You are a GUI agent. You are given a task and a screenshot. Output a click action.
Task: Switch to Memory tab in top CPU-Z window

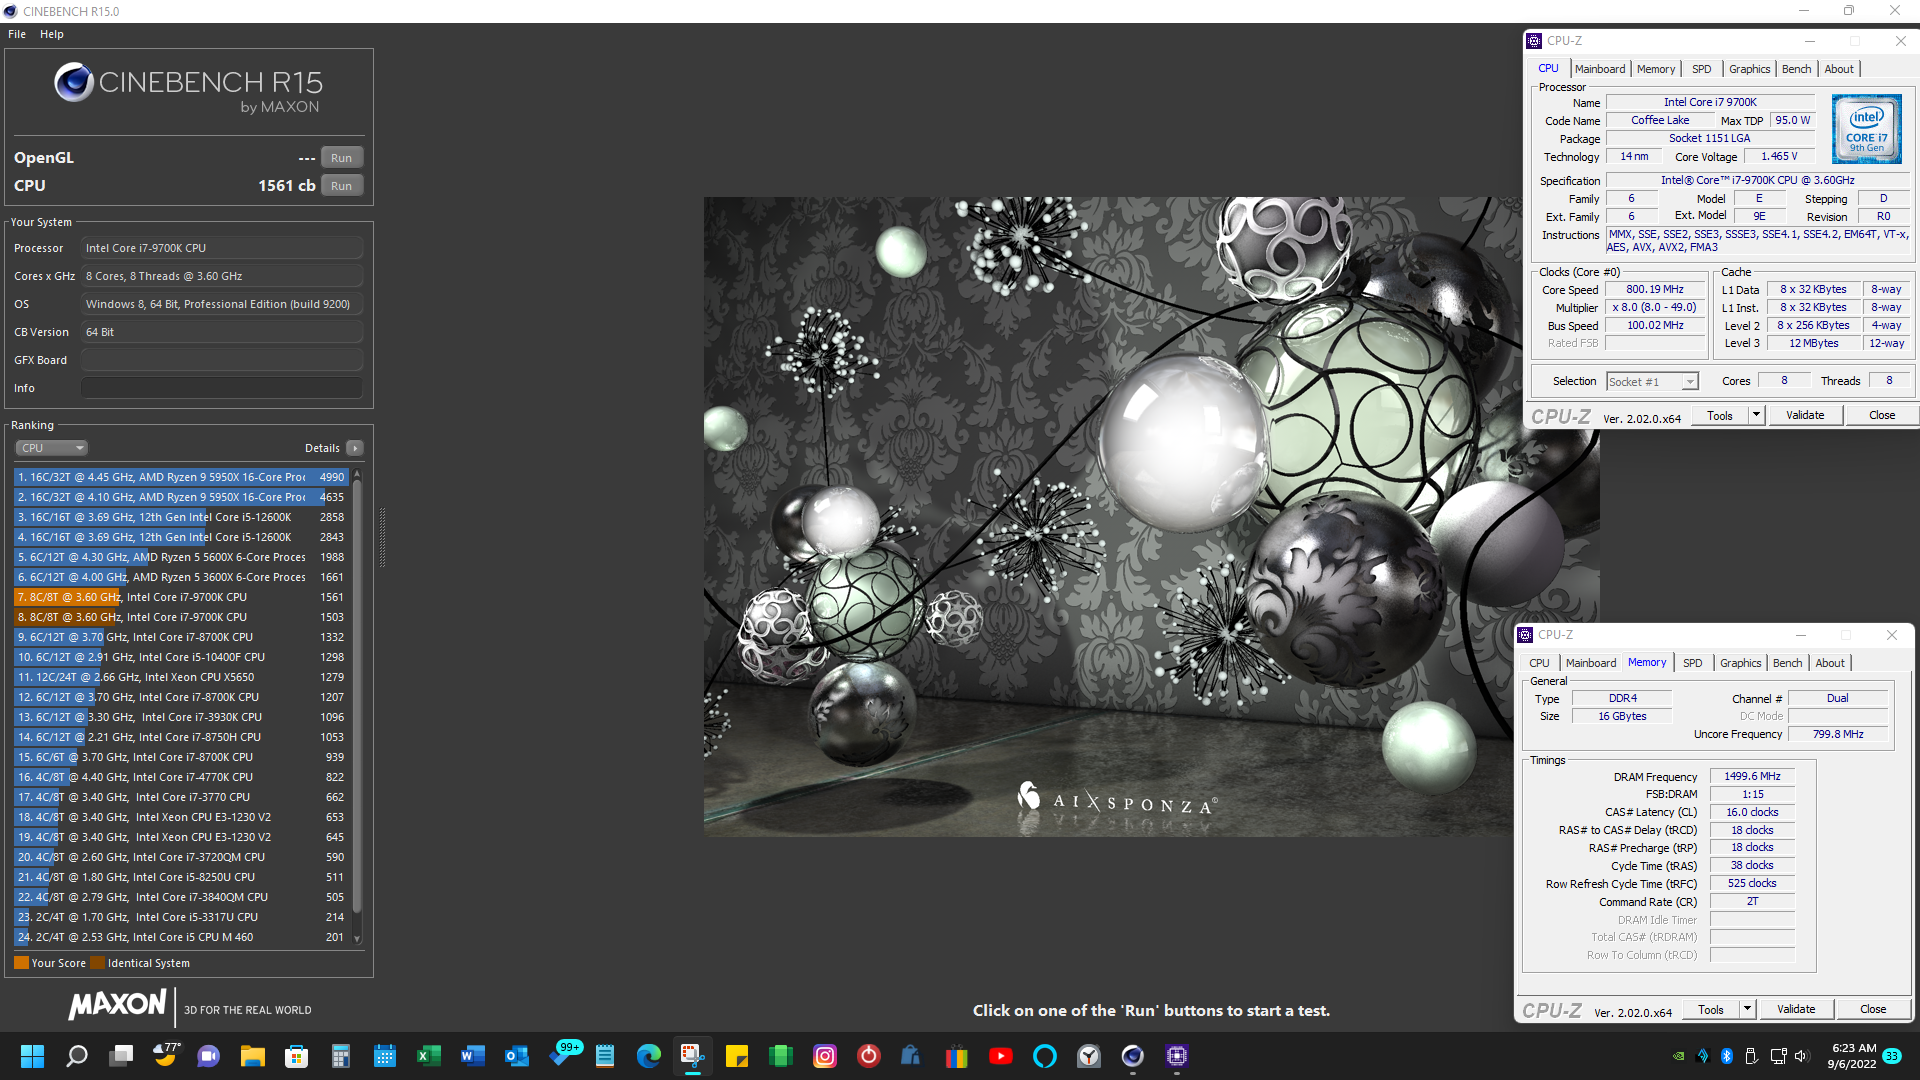click(1655, 69)
